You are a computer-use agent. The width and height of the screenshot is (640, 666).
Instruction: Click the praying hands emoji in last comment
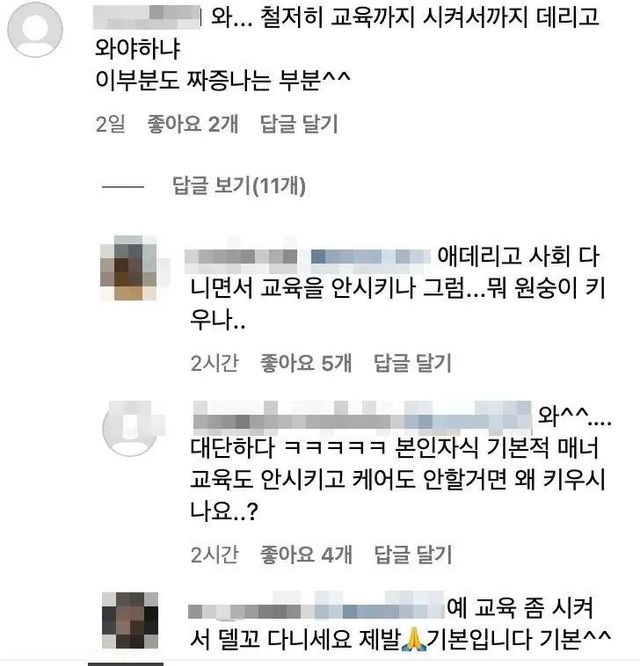point(413,640)
